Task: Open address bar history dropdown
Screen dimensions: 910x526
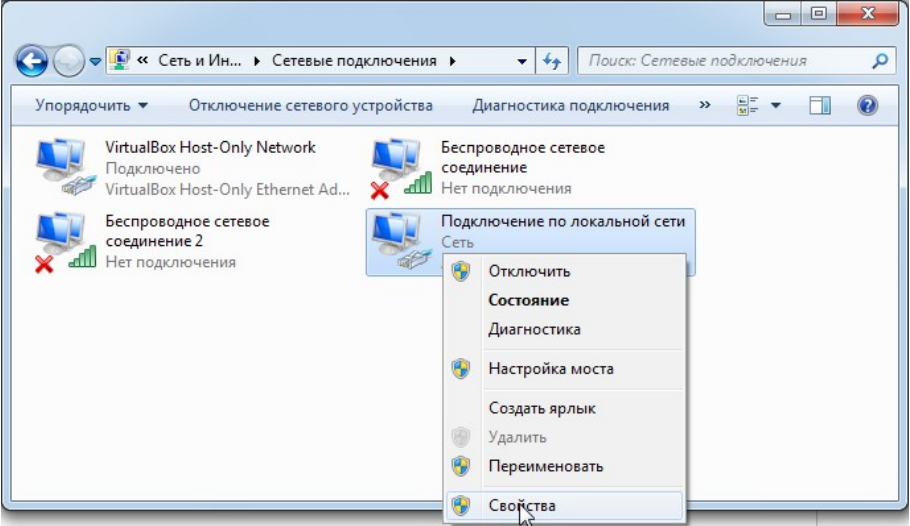Action: coord(522,61)
